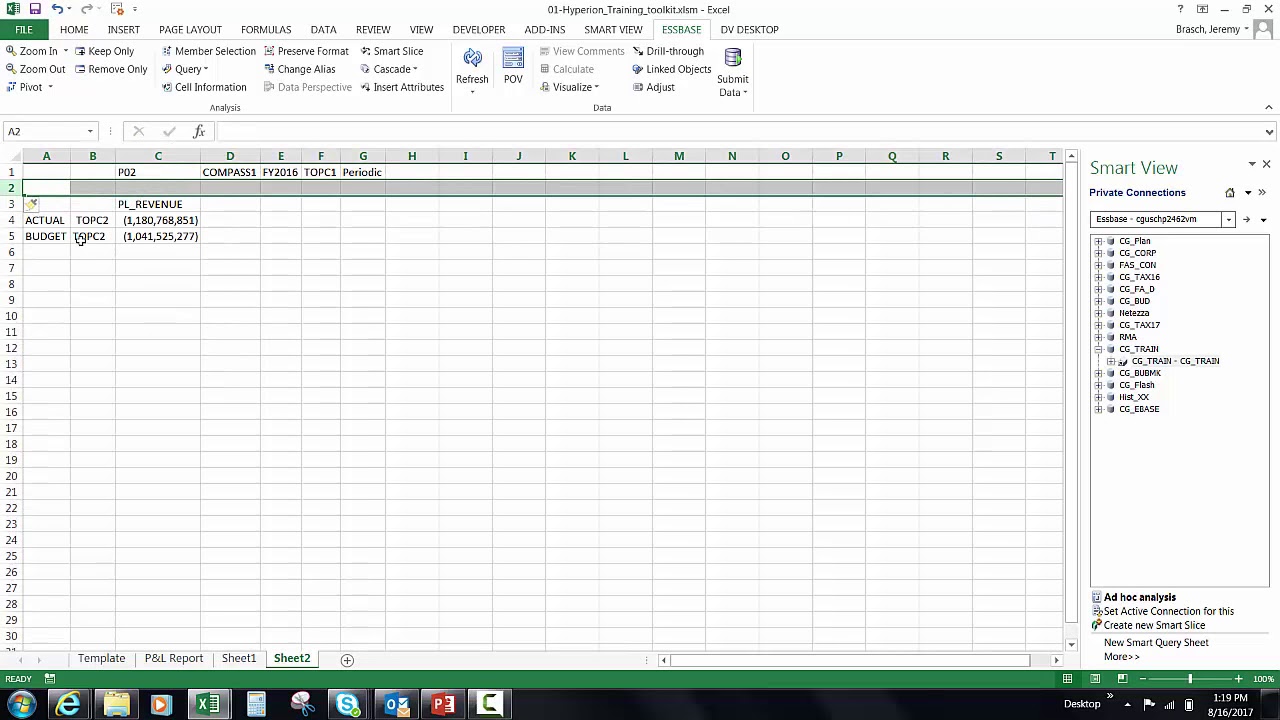This screenshot has width=1280, height=720.
Task: Click Change Alias
Action: [299, 69]
